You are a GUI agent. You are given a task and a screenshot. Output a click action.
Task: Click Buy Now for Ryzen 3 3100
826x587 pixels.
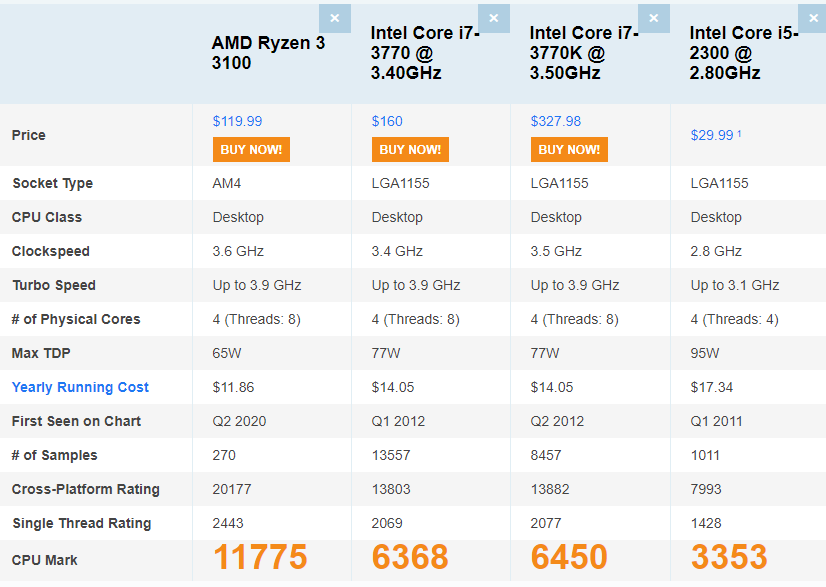coord(251,150)
